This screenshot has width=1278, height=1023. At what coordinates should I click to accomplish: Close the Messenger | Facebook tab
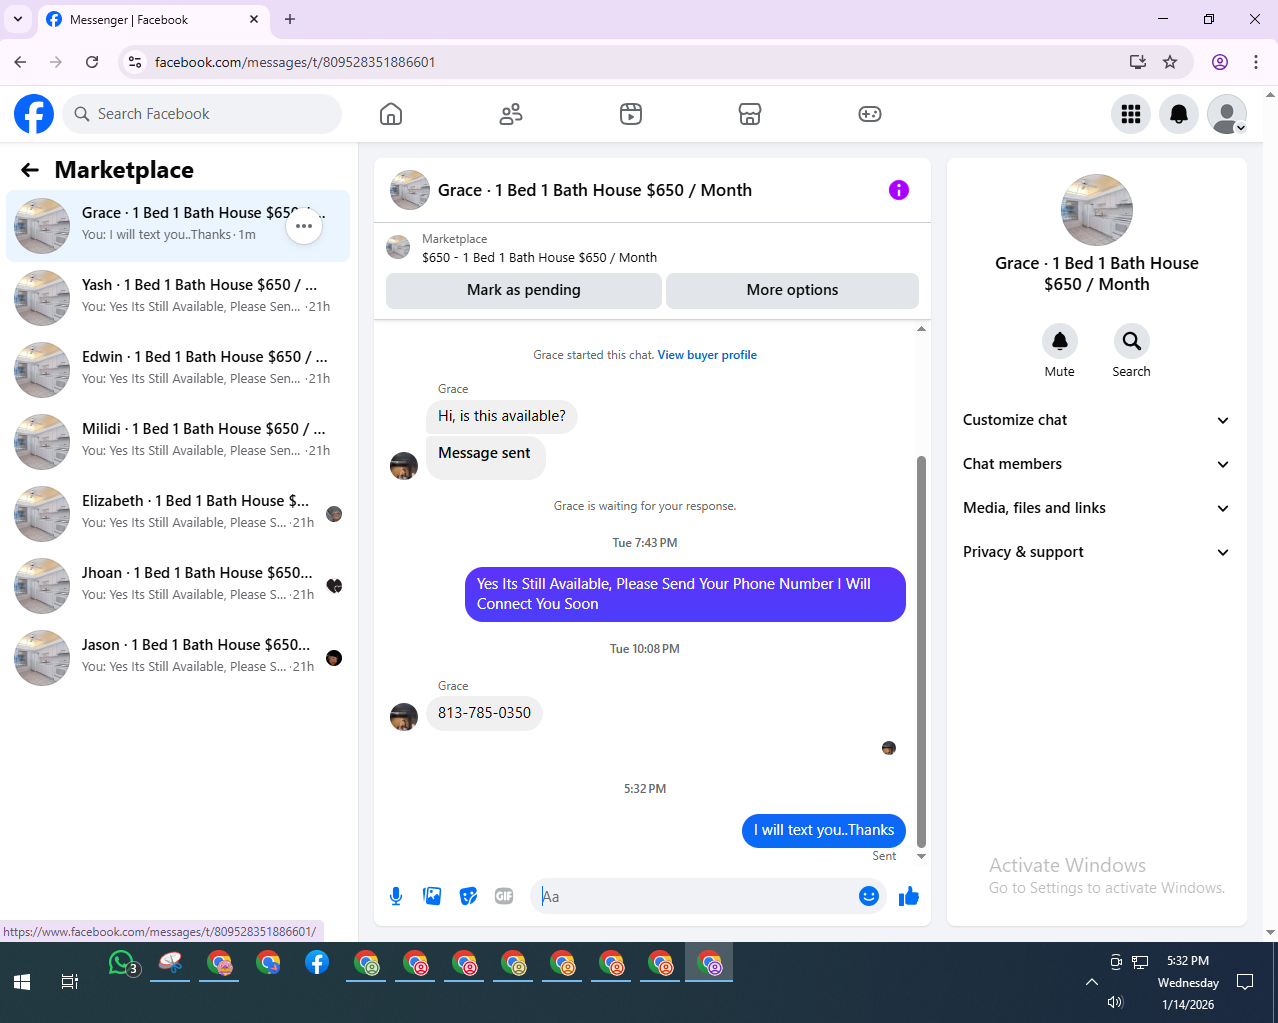pos(254,19)
